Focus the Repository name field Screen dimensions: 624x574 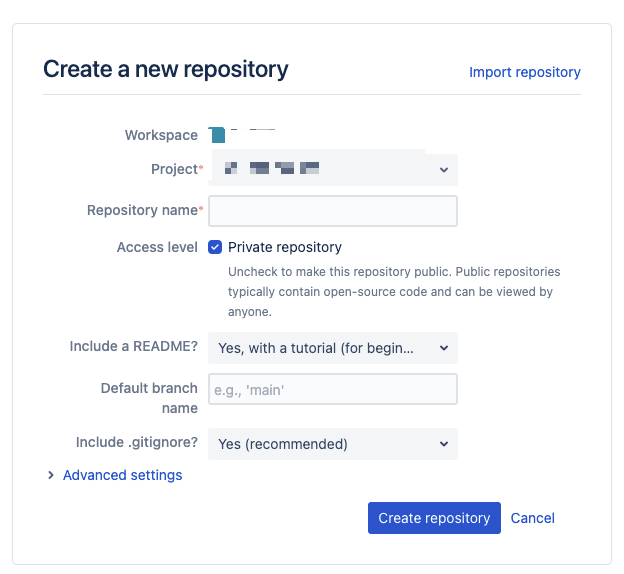333,211
